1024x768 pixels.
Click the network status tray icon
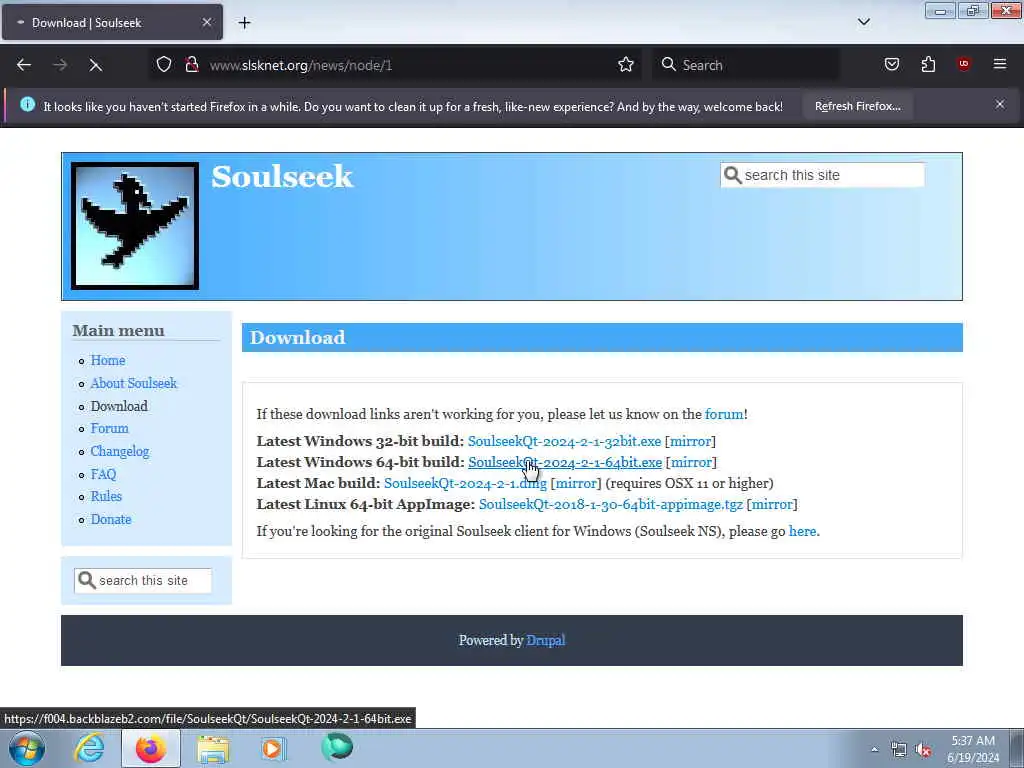click(899, 750)
